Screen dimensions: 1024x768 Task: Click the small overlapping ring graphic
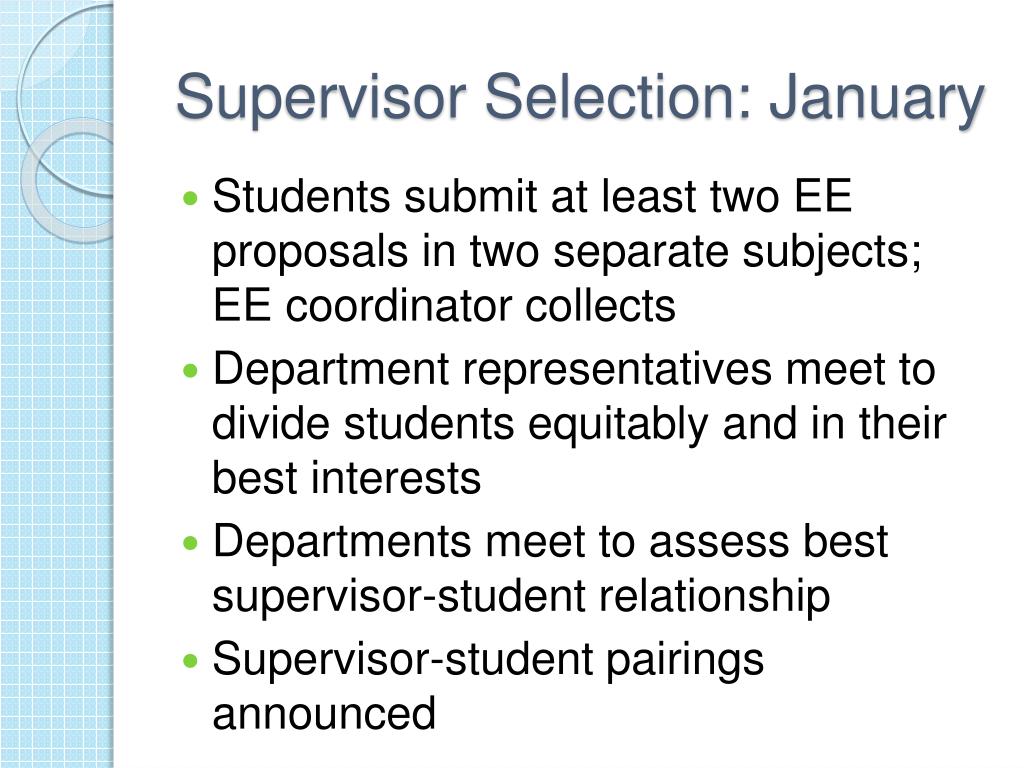pos(69,180)
